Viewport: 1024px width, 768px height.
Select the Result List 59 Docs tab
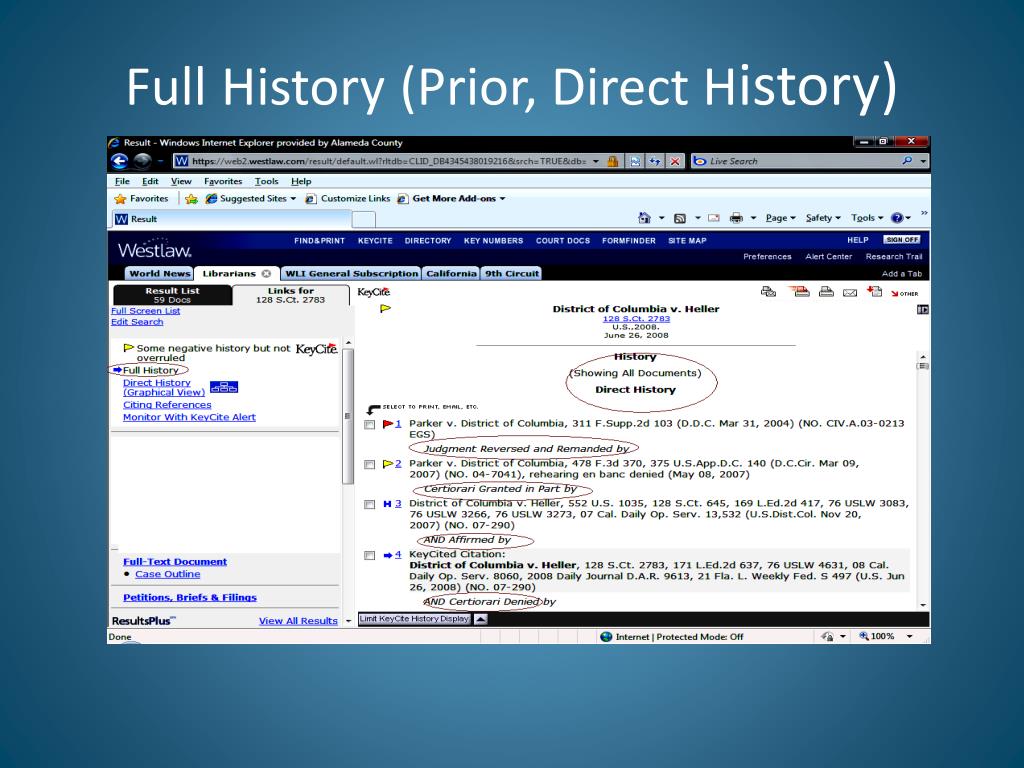172,295
